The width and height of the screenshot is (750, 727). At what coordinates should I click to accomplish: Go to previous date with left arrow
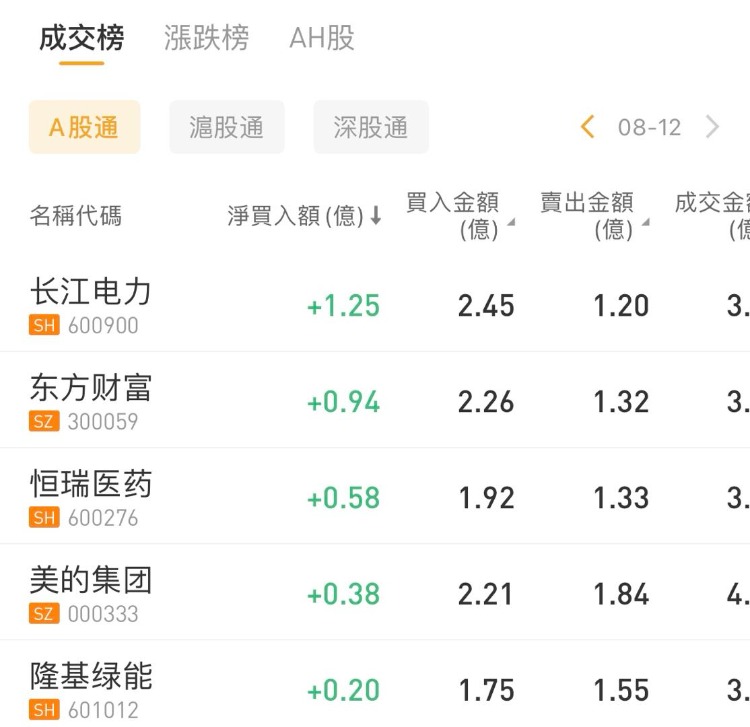coord(588,127)
